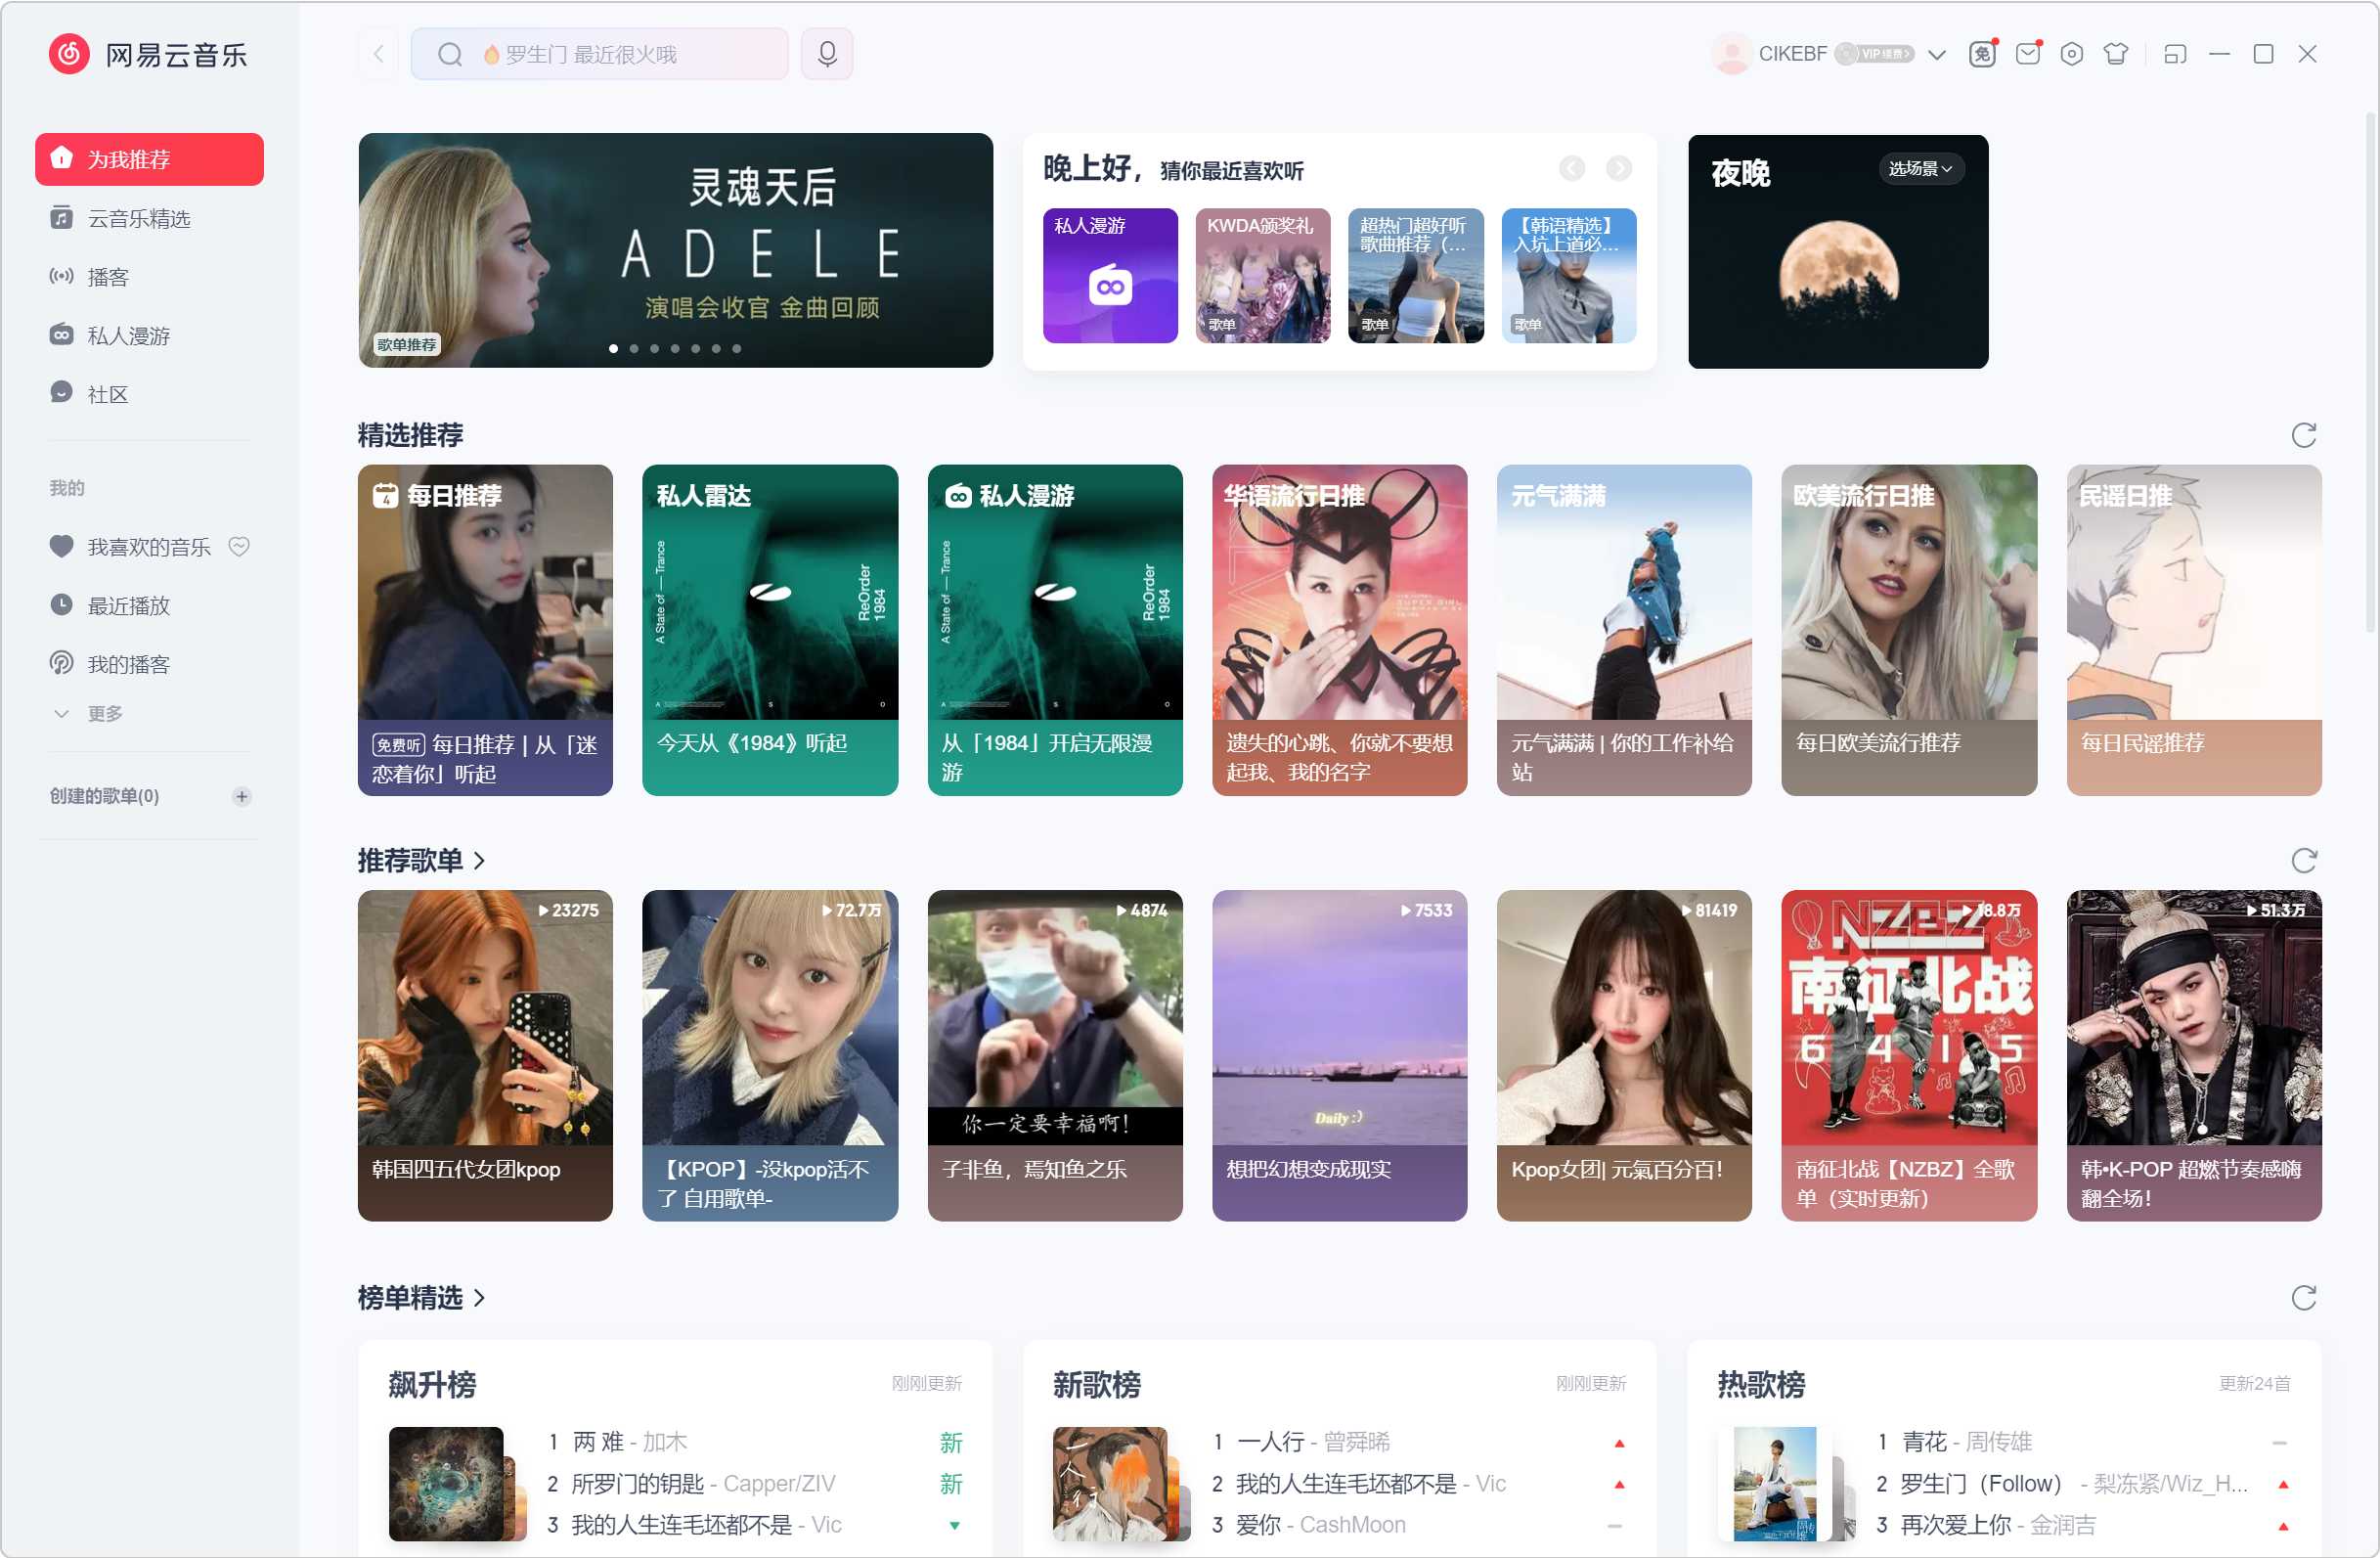This screenshot has width=2380, height=1558.
Task: Open 最近播放 in the sidebar
Action: click(149, 605)
